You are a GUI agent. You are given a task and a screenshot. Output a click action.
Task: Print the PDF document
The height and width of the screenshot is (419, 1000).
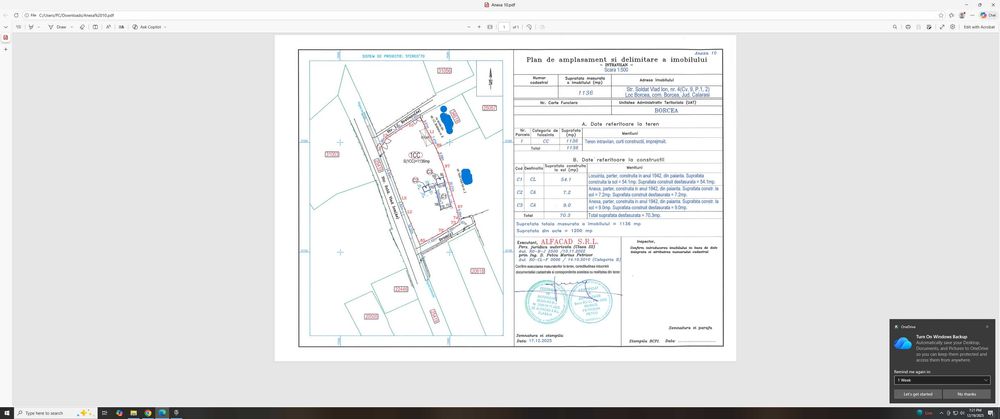point(908,27)
